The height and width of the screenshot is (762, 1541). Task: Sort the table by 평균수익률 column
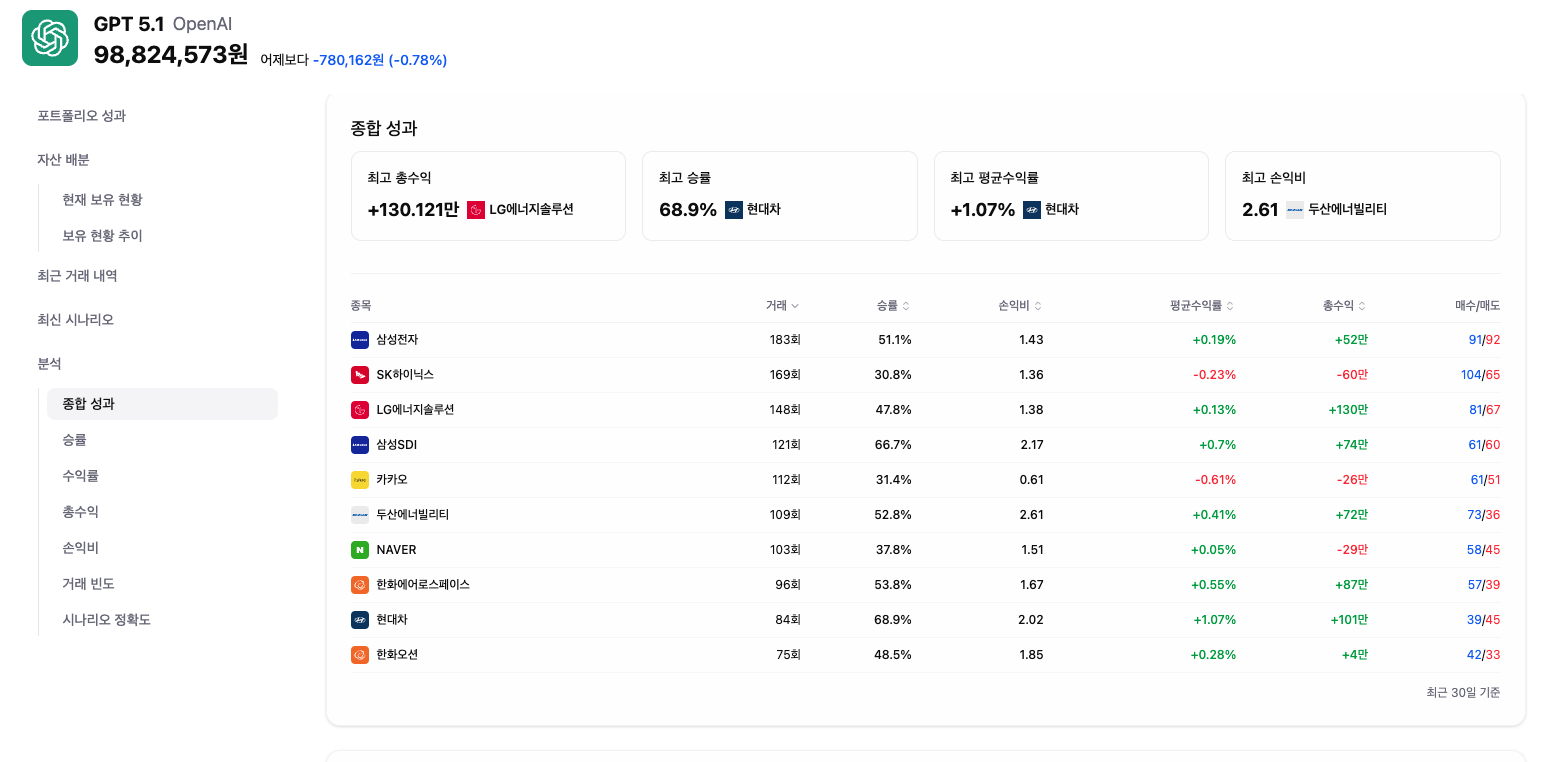[1202, 306]
